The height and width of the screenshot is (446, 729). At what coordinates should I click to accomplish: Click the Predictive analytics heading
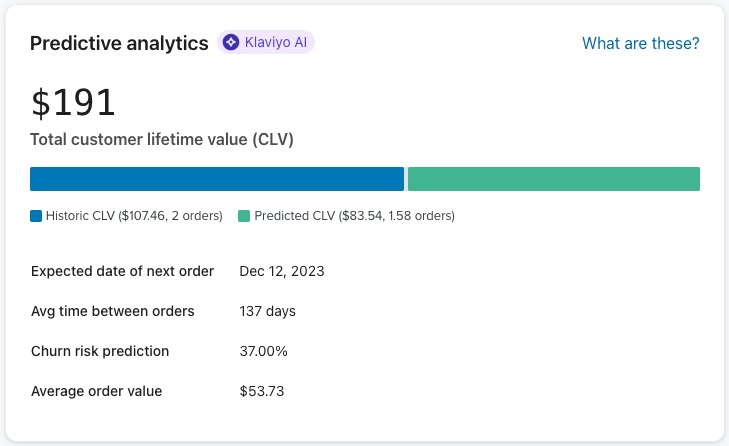coord(119,43)
